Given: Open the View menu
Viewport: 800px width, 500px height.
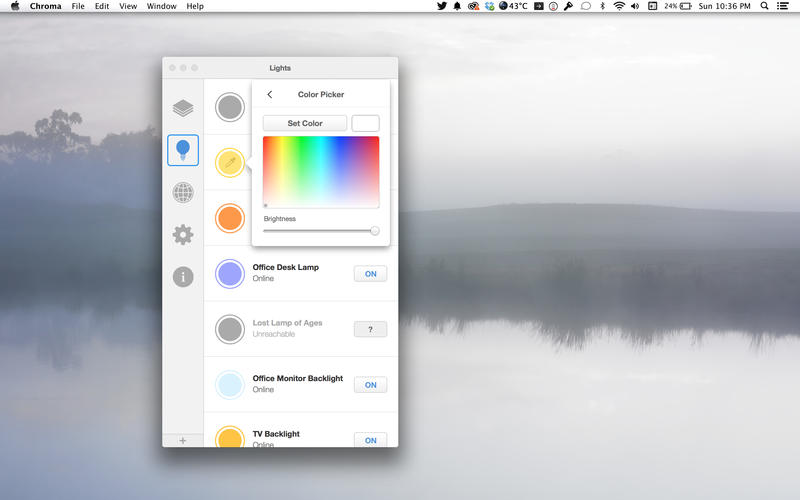Looking at the screenshot, I should [x=128, y=6].
